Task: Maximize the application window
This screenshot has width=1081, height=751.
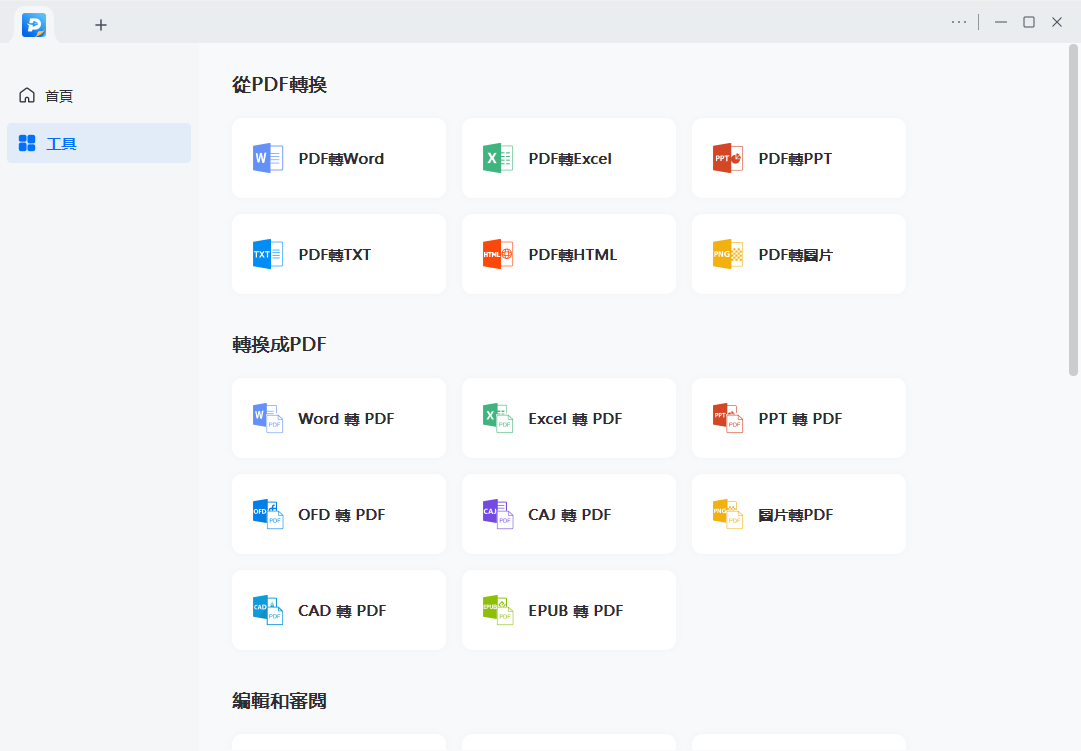Action: (x=1029, y=22)
